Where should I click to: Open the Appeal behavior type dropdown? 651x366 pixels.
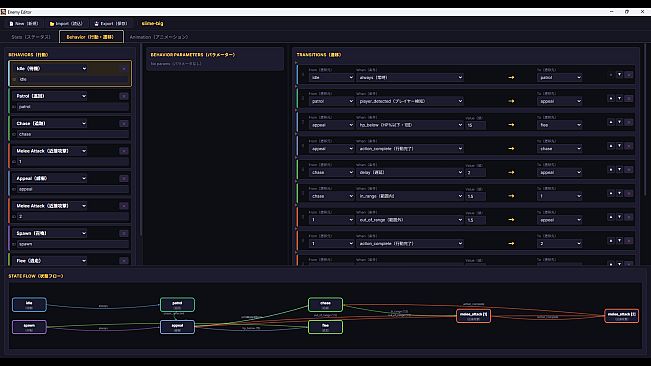(x=51, y=178)
